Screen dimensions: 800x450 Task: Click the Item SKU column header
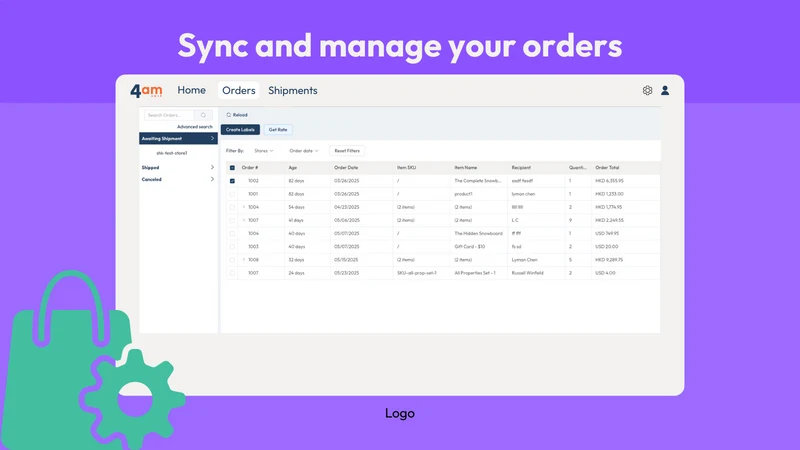click(x=407, y=167)
